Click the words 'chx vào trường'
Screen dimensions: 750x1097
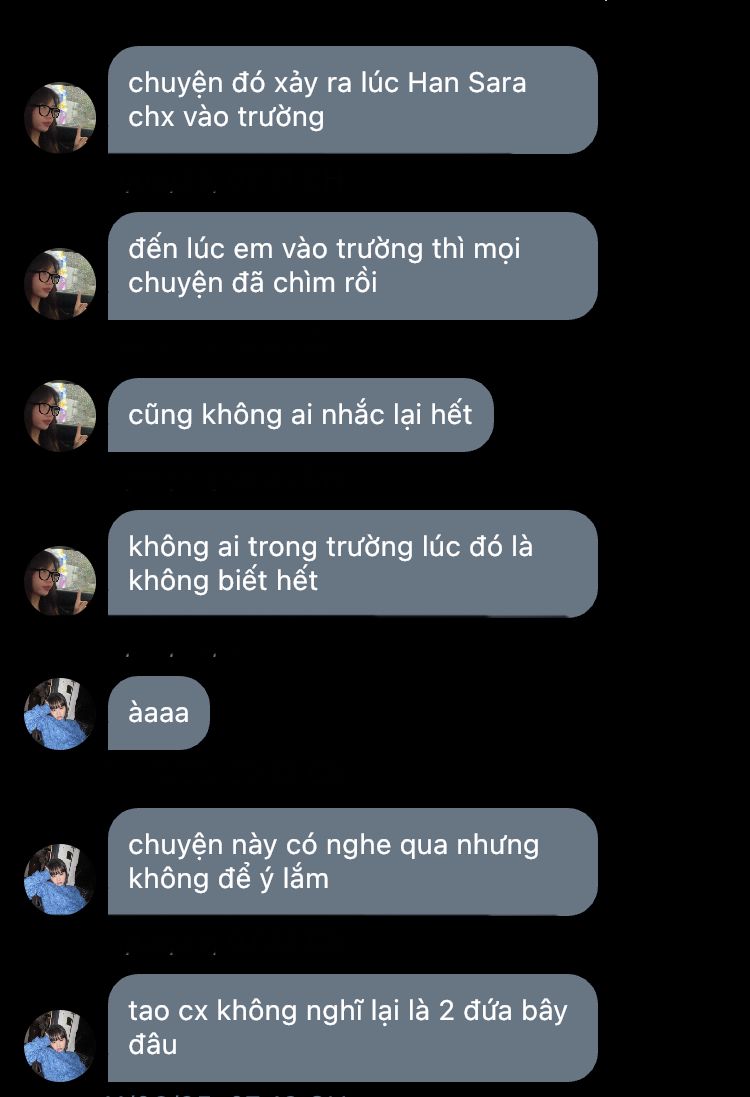pos(226,117)
